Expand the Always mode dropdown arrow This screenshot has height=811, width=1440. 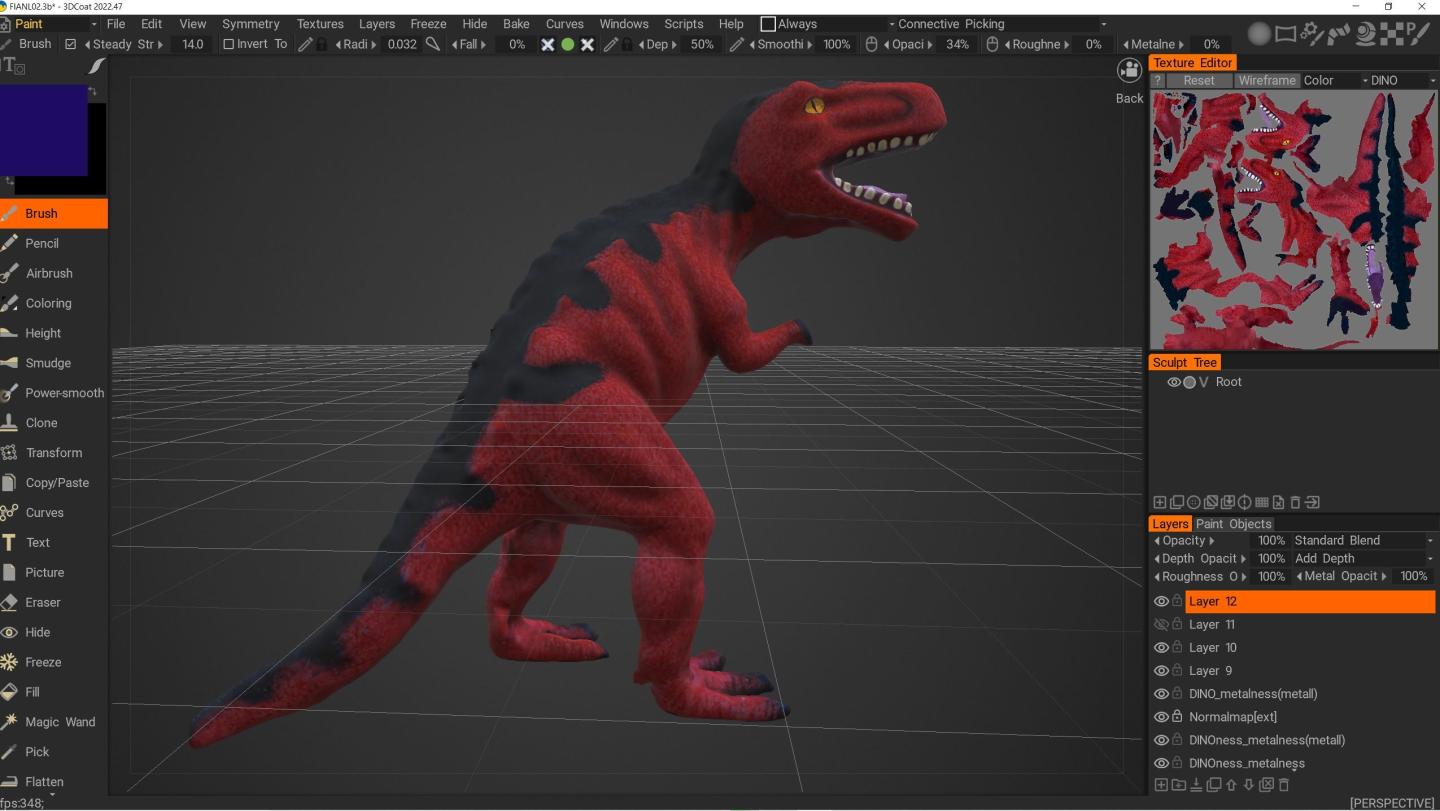coord(890,24)
